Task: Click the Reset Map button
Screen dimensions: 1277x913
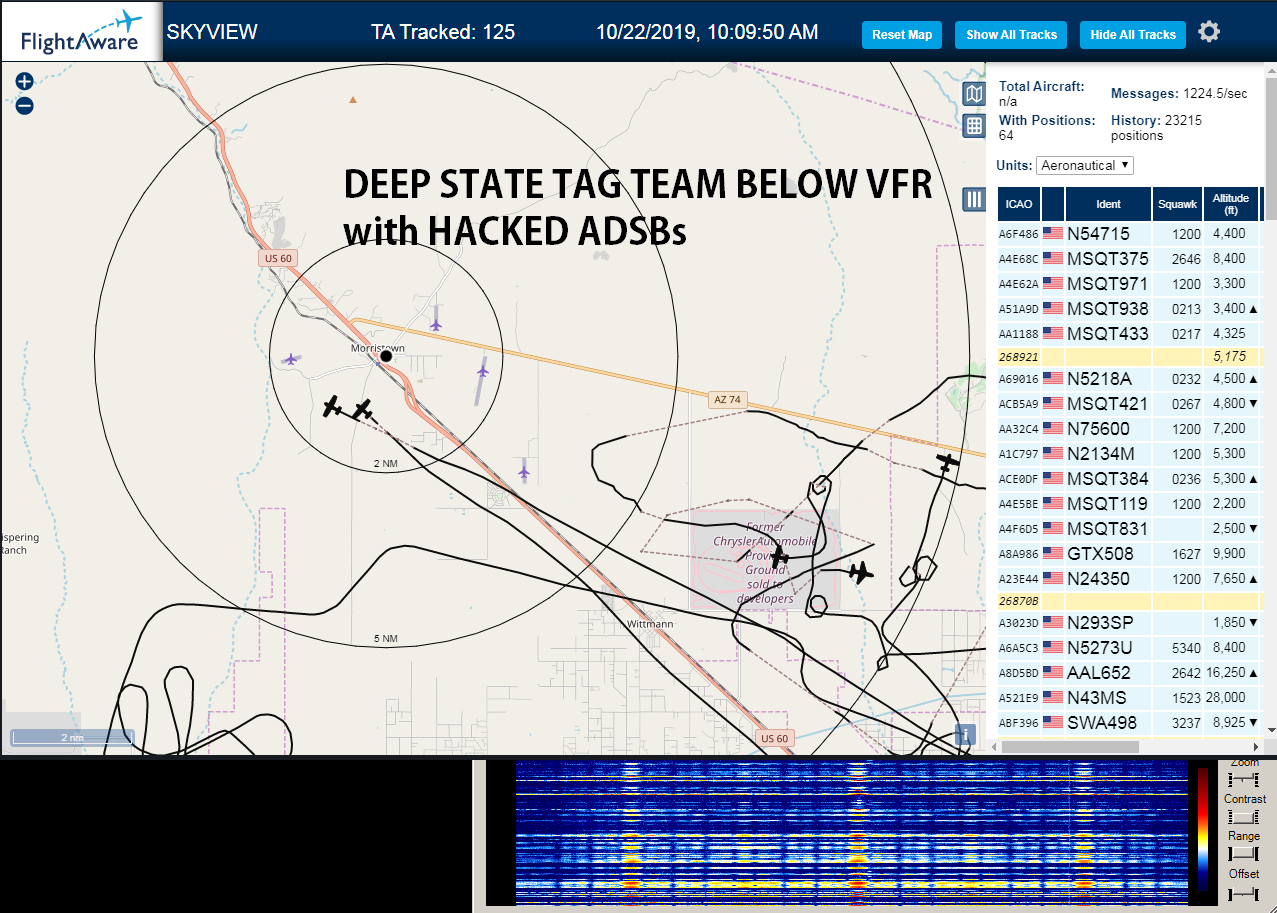Action: click(902, 35)
